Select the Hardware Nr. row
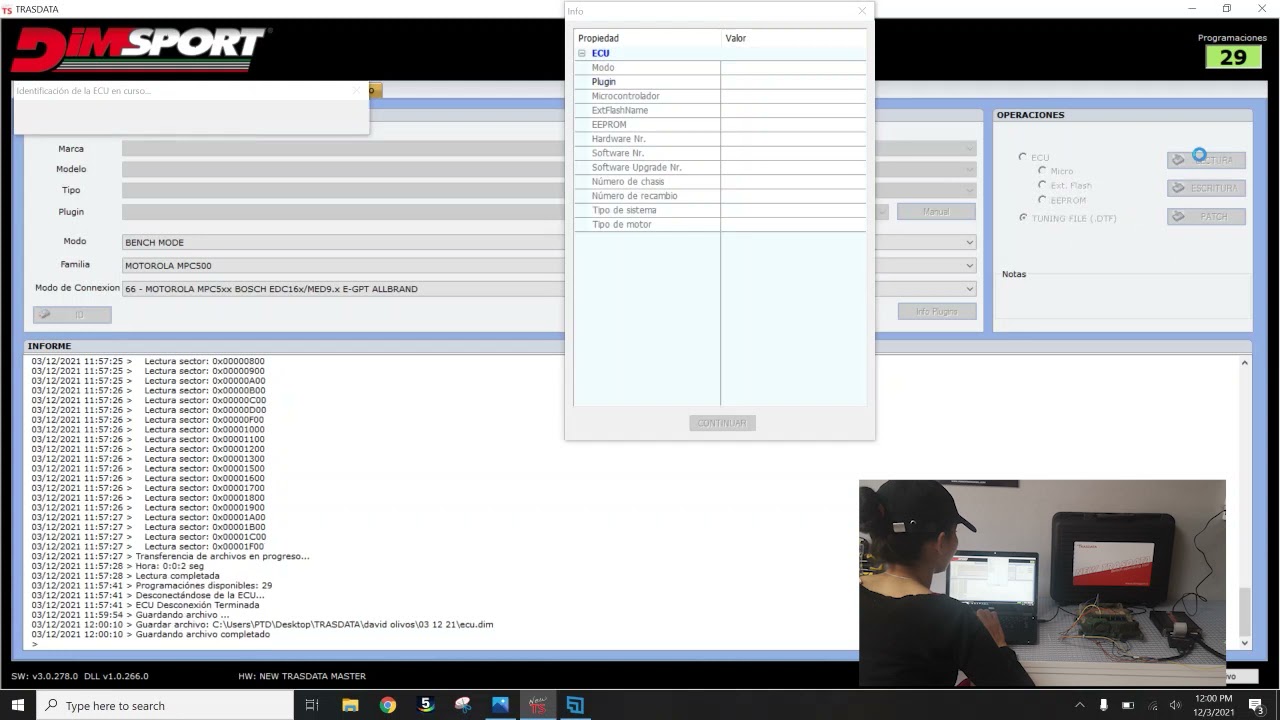 [x=720, y=139]
